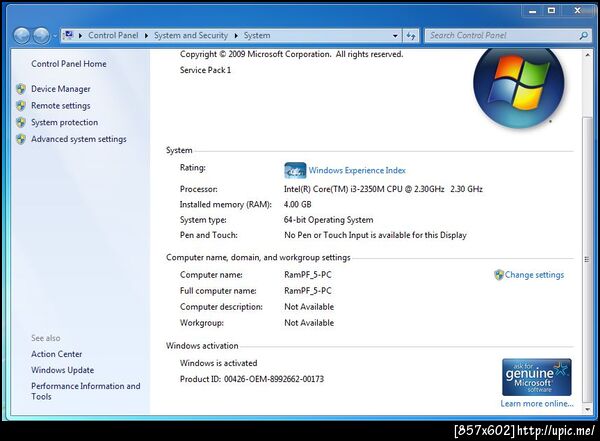Click the Product ID 00426-OEM-8992662-00173 text

tap(252, 379)
